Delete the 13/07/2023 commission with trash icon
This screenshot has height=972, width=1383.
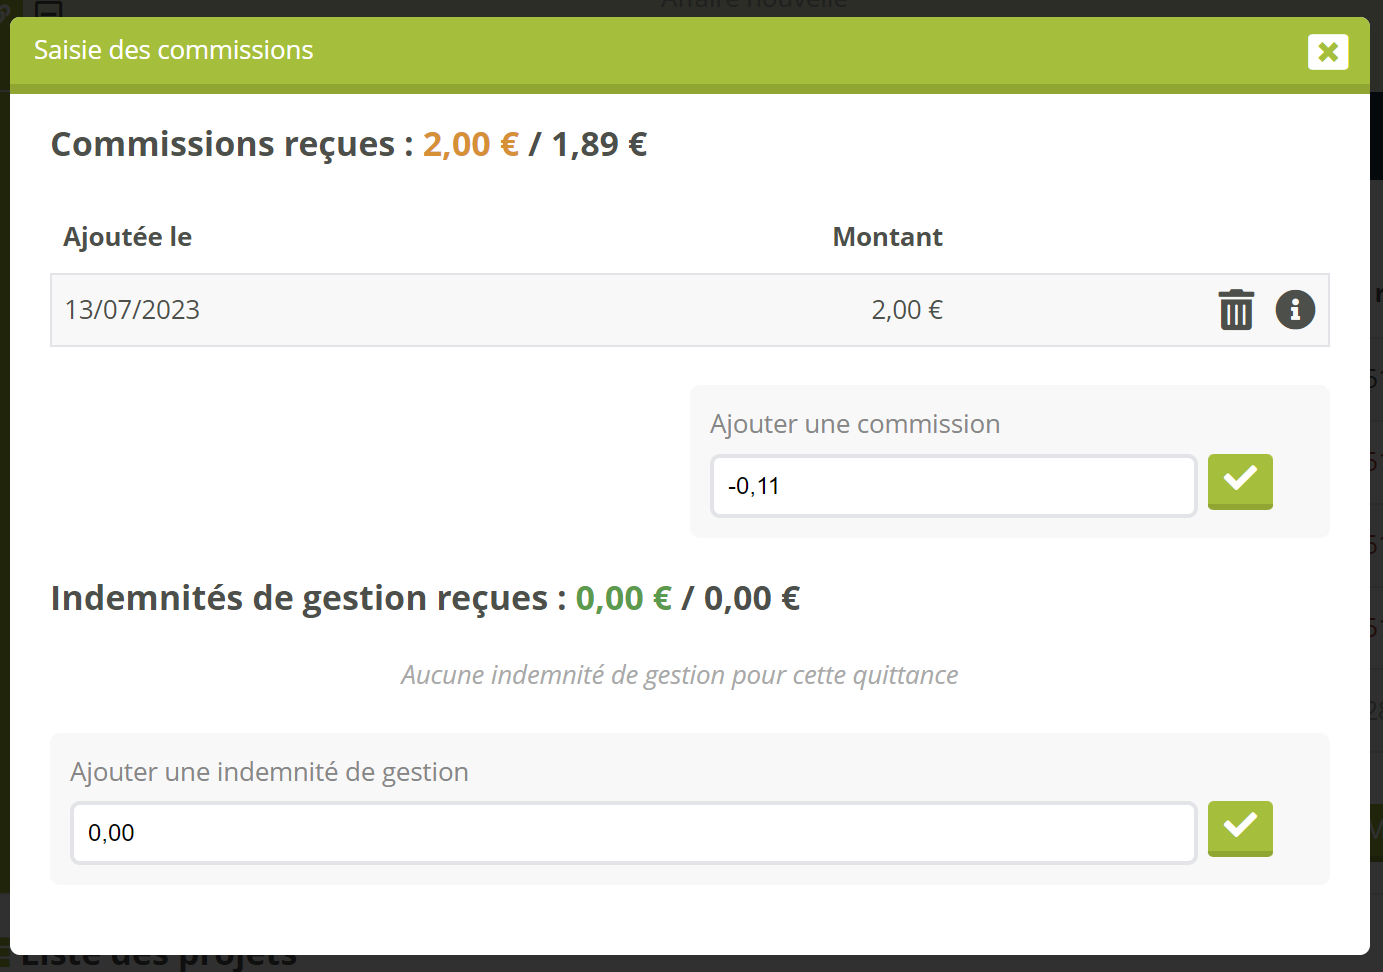(1236, 310)
